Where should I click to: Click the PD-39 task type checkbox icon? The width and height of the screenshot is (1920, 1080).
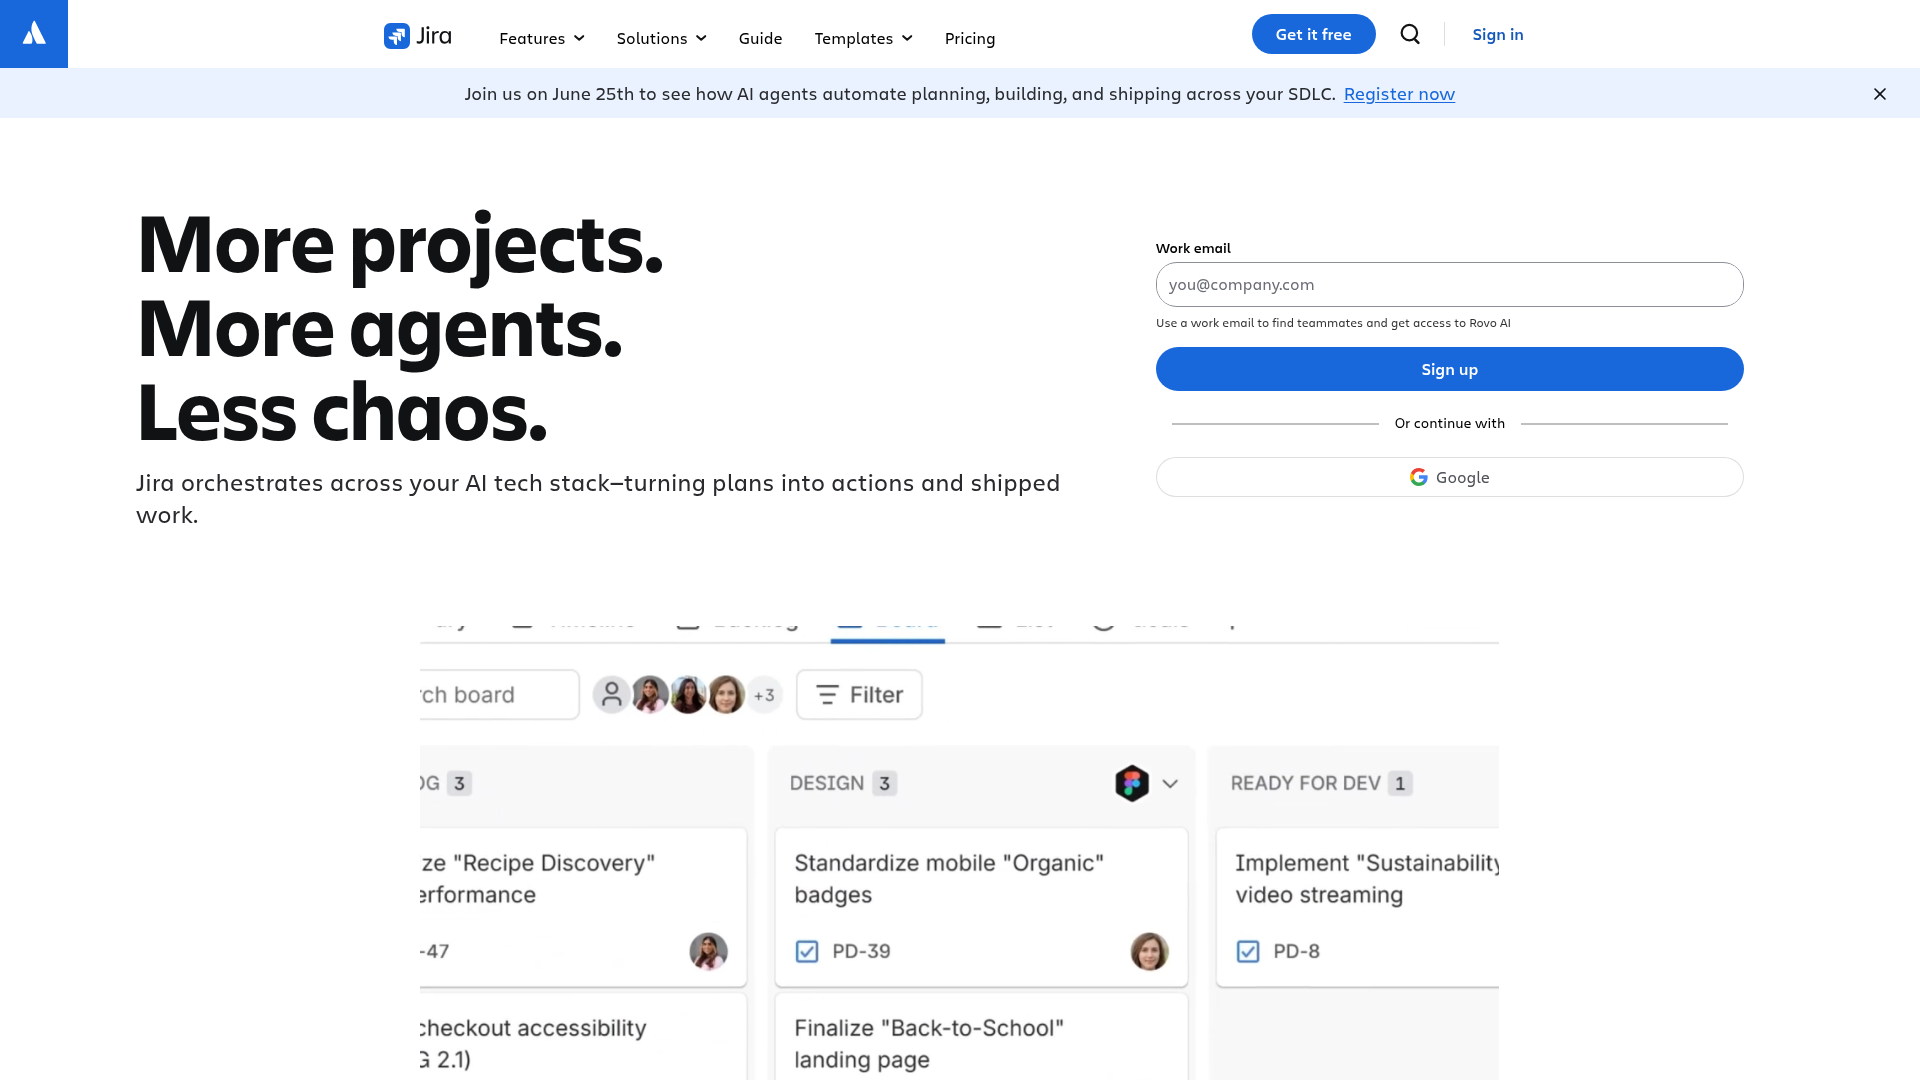(807, 951)
